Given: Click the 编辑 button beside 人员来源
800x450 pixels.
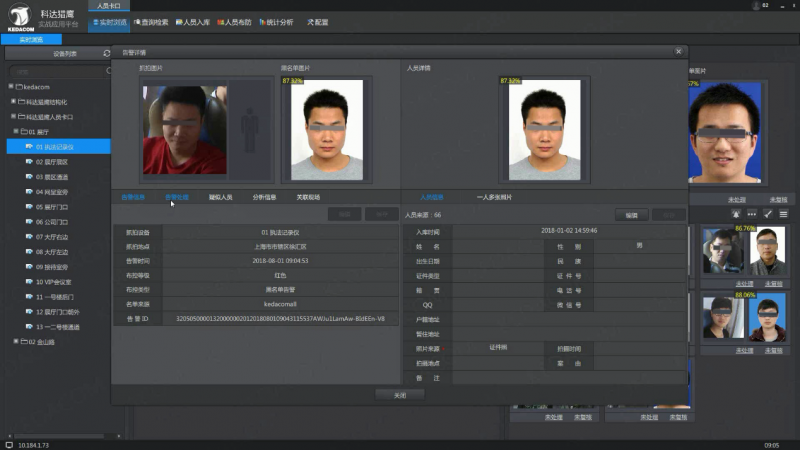Looking at the screenshot, I should [631, 215].
